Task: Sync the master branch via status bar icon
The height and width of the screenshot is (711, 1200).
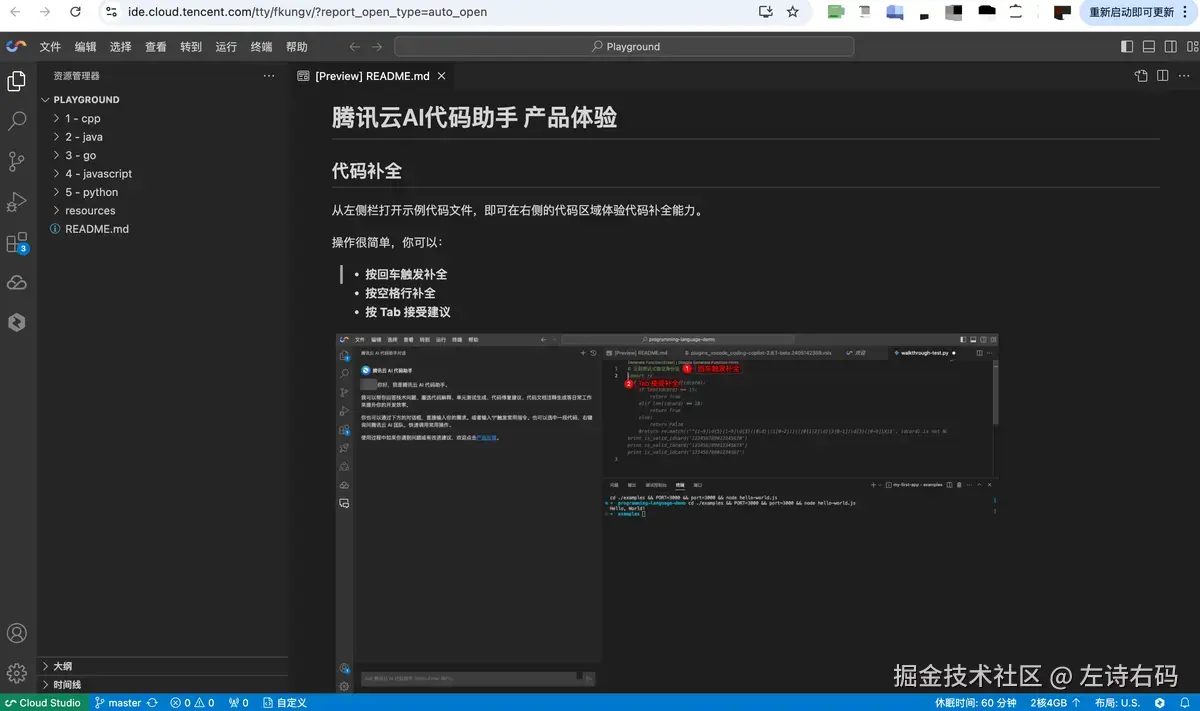Action: click(154, 702)
